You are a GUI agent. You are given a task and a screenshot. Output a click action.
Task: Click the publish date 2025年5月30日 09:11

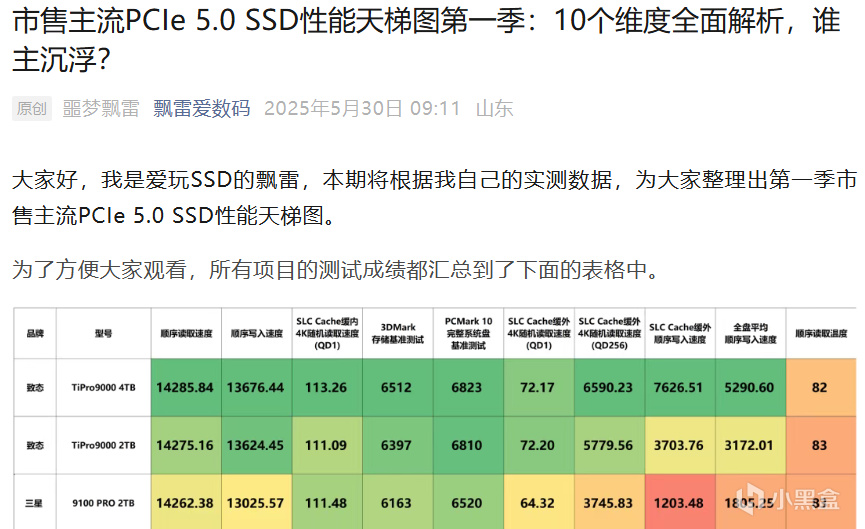coord(362,108)
